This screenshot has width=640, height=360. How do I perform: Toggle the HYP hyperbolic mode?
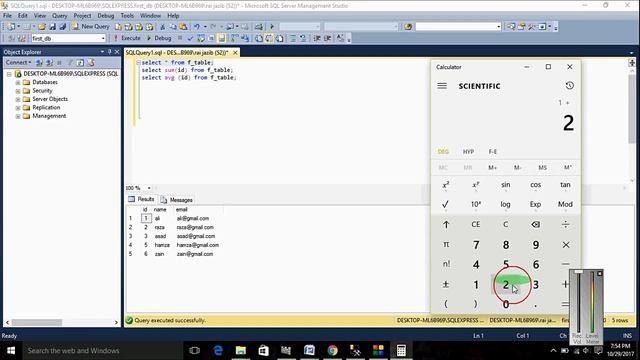(x=468, y=151)
